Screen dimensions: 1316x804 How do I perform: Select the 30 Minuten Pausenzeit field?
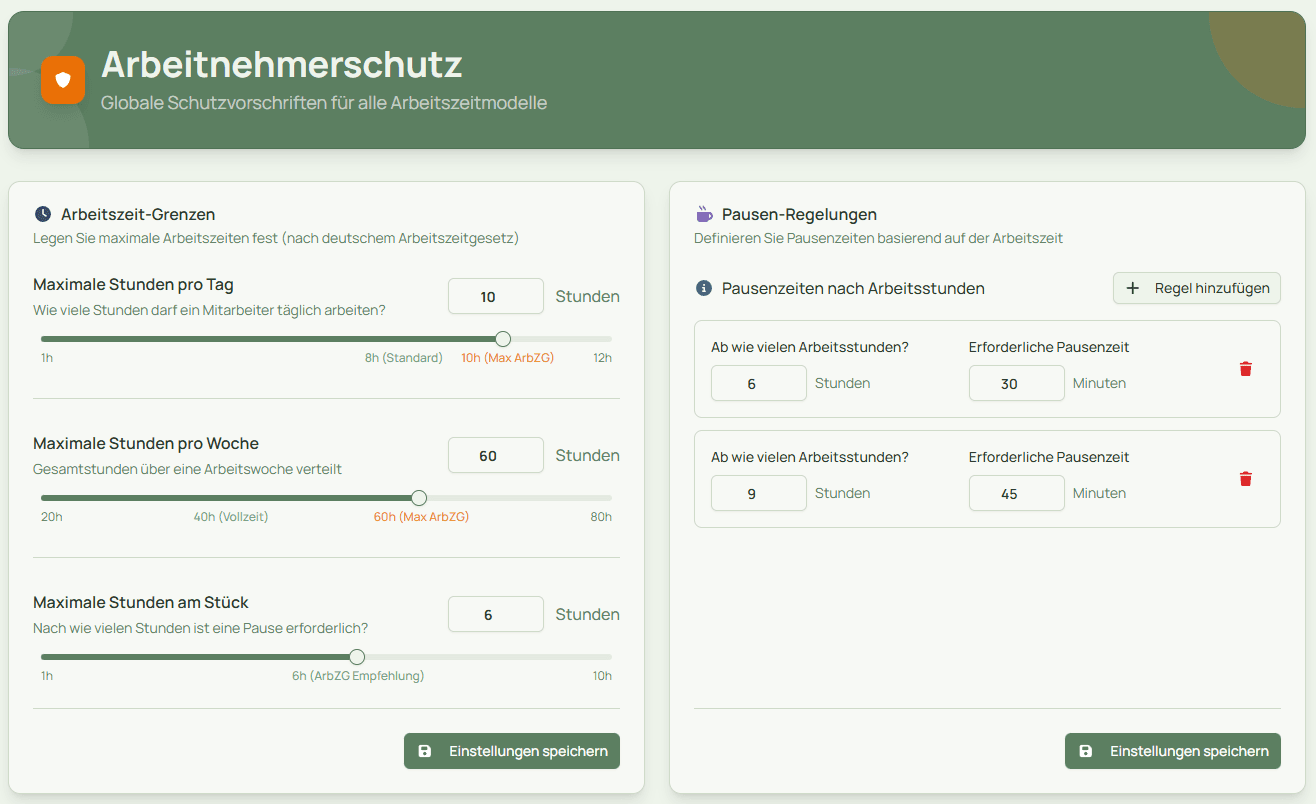coord(1016,382)
